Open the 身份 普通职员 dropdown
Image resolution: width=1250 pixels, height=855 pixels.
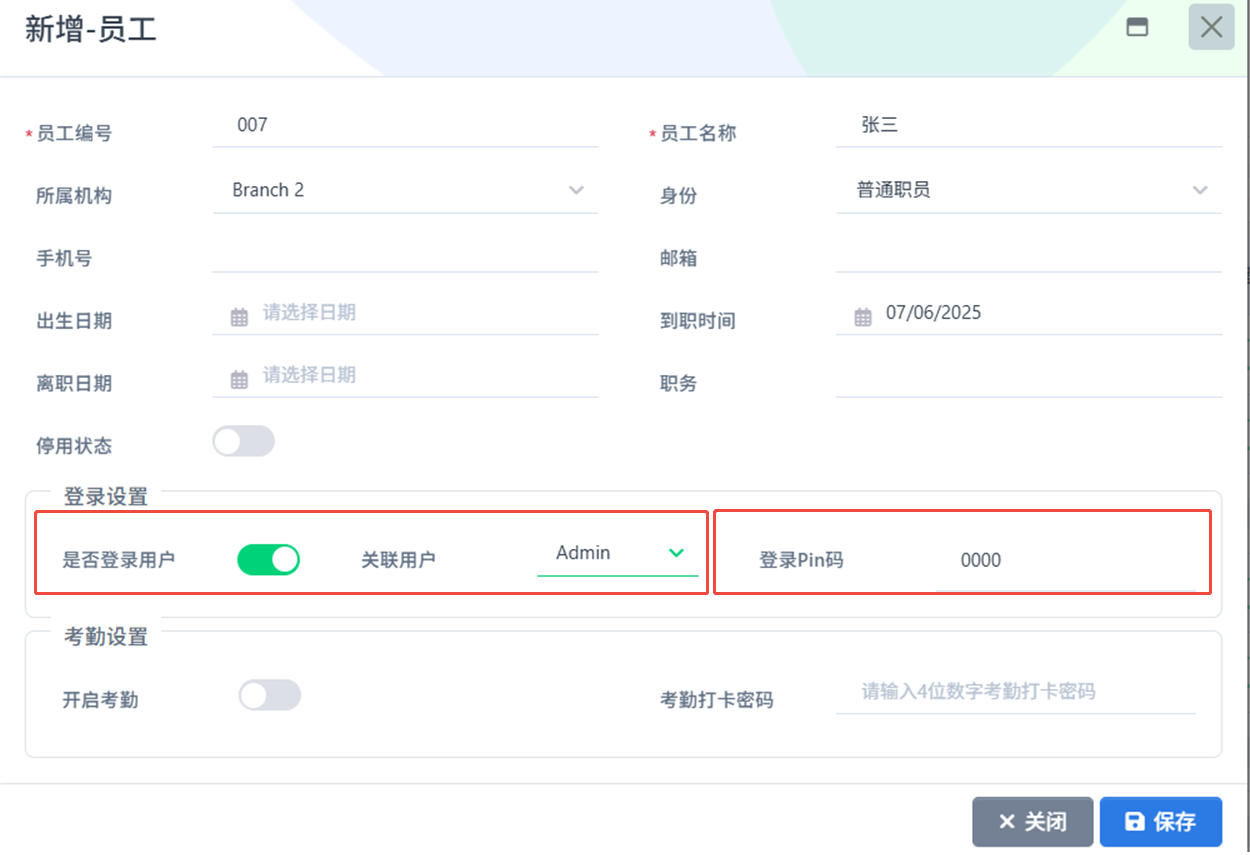tap(1029, 190)
